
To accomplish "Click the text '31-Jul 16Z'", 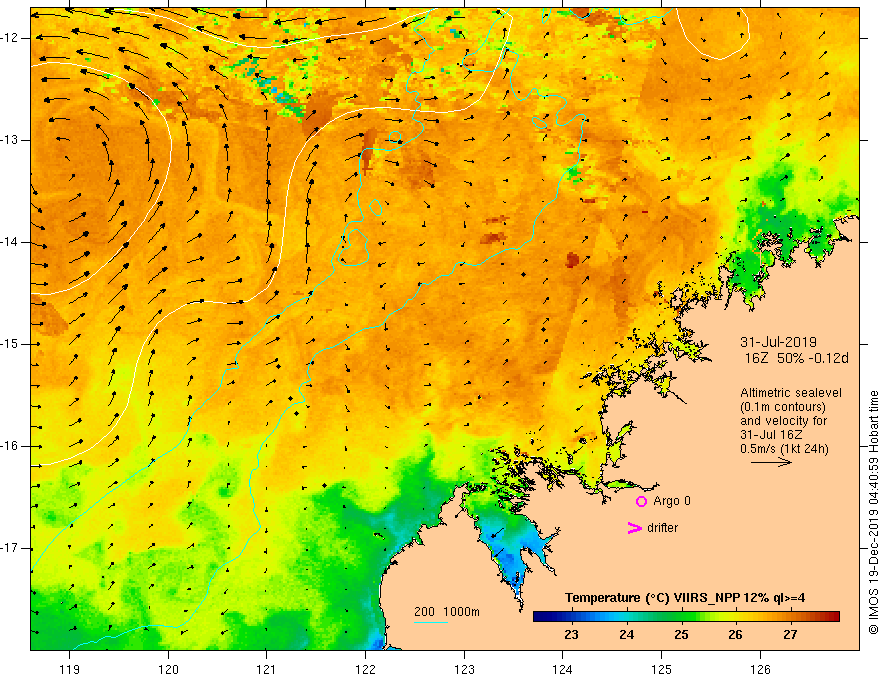I will 772,435.
